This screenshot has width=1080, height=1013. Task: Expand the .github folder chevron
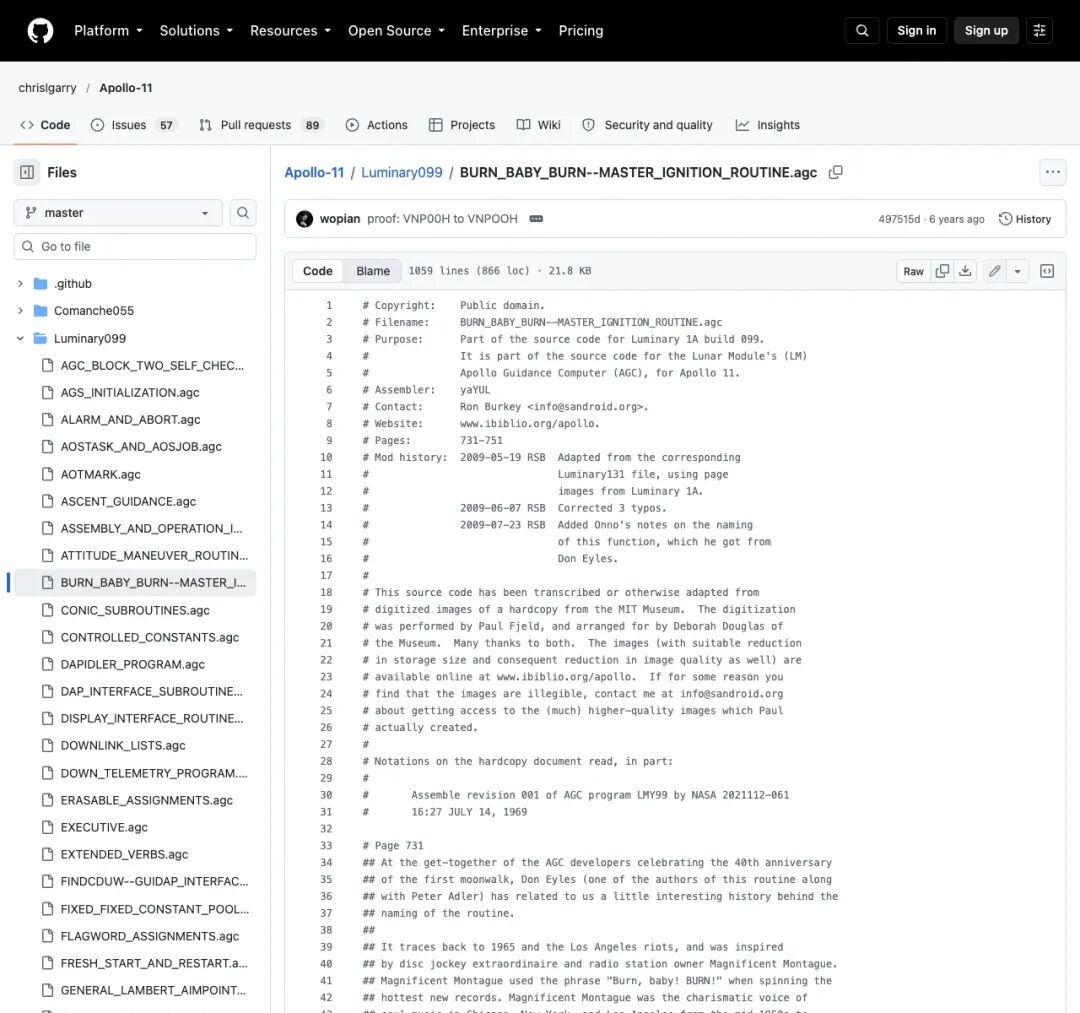pos(20,284)
